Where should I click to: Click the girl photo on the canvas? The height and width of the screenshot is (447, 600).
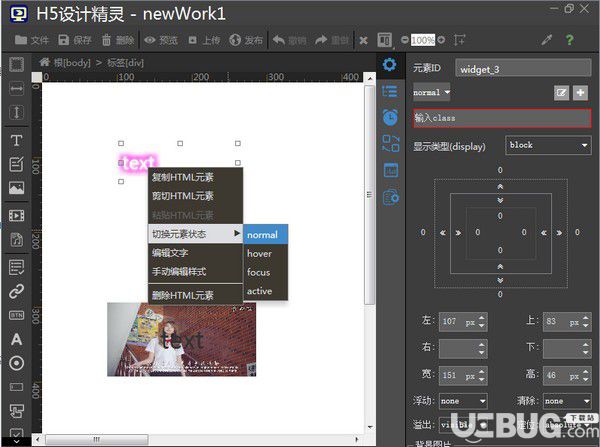181,340
